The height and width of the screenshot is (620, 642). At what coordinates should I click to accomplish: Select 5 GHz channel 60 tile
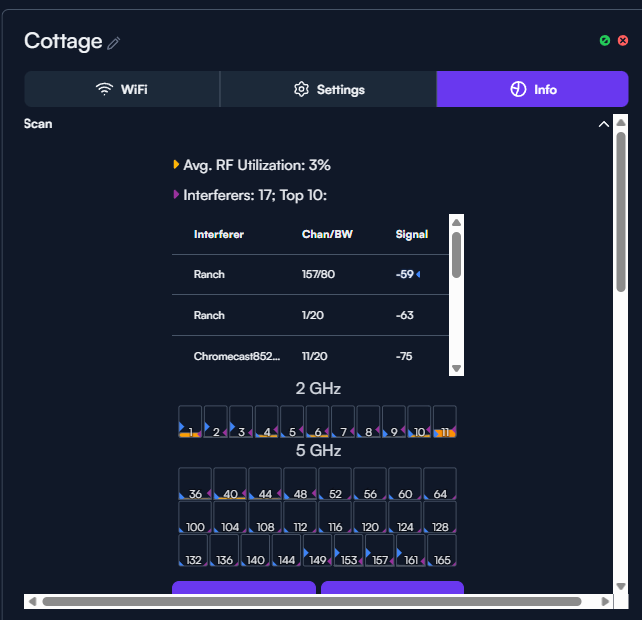click(405, 483)
